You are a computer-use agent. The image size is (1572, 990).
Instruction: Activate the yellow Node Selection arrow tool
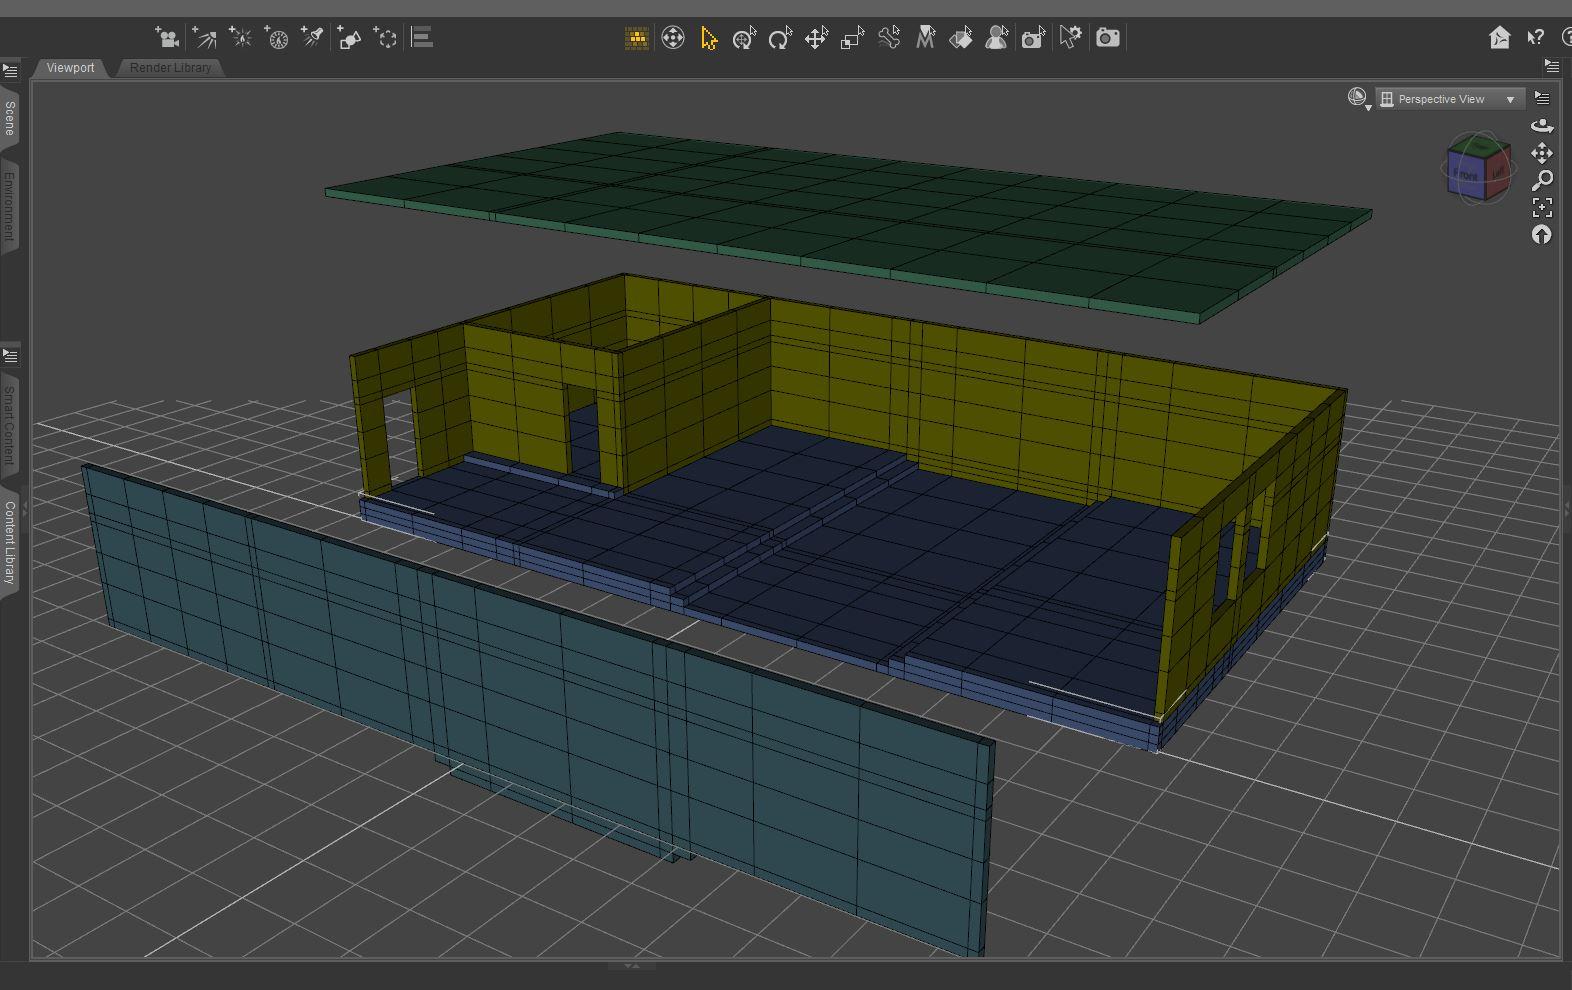pyautogui.click(x=709, y=38)
